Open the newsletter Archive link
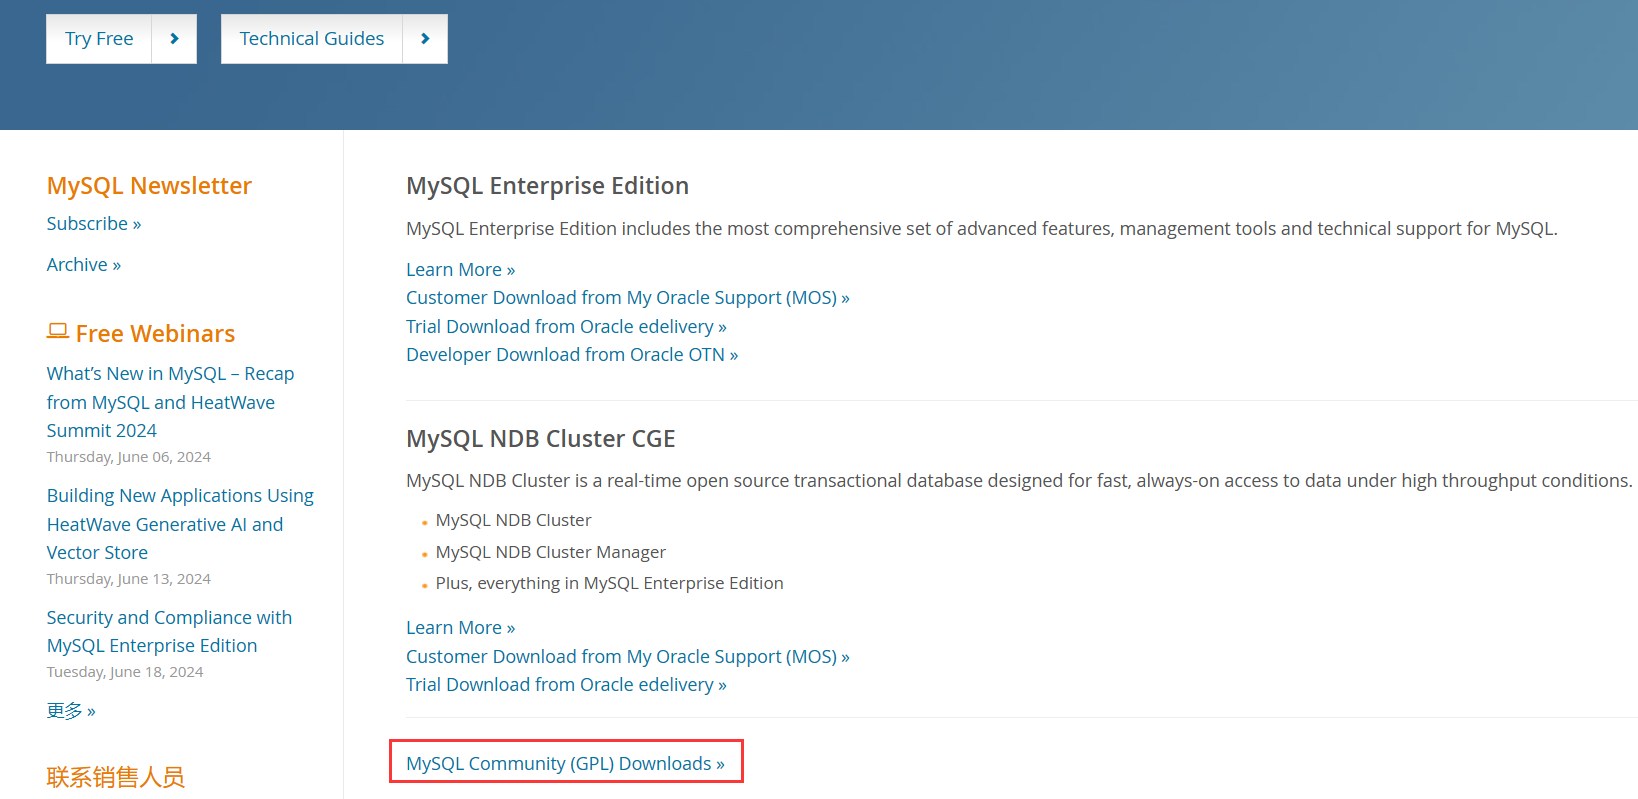 tap(84, 265)
